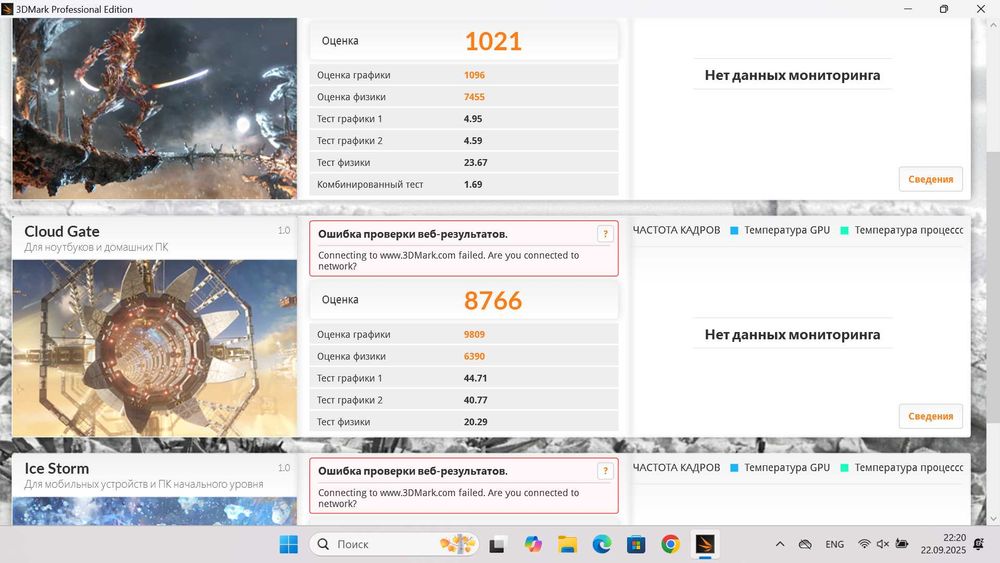Click Сведения button in the 1021 score panel

(x=930, y=179)
